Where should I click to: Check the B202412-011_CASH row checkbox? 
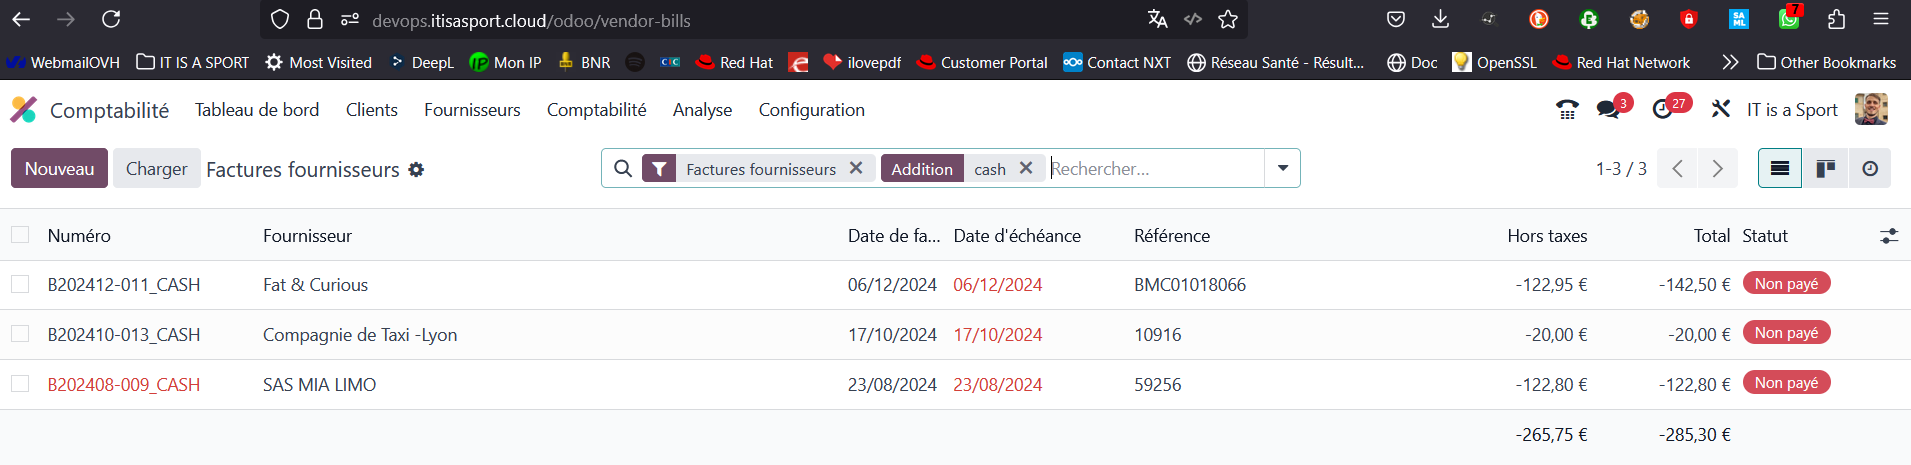click(x=20, y=285)
